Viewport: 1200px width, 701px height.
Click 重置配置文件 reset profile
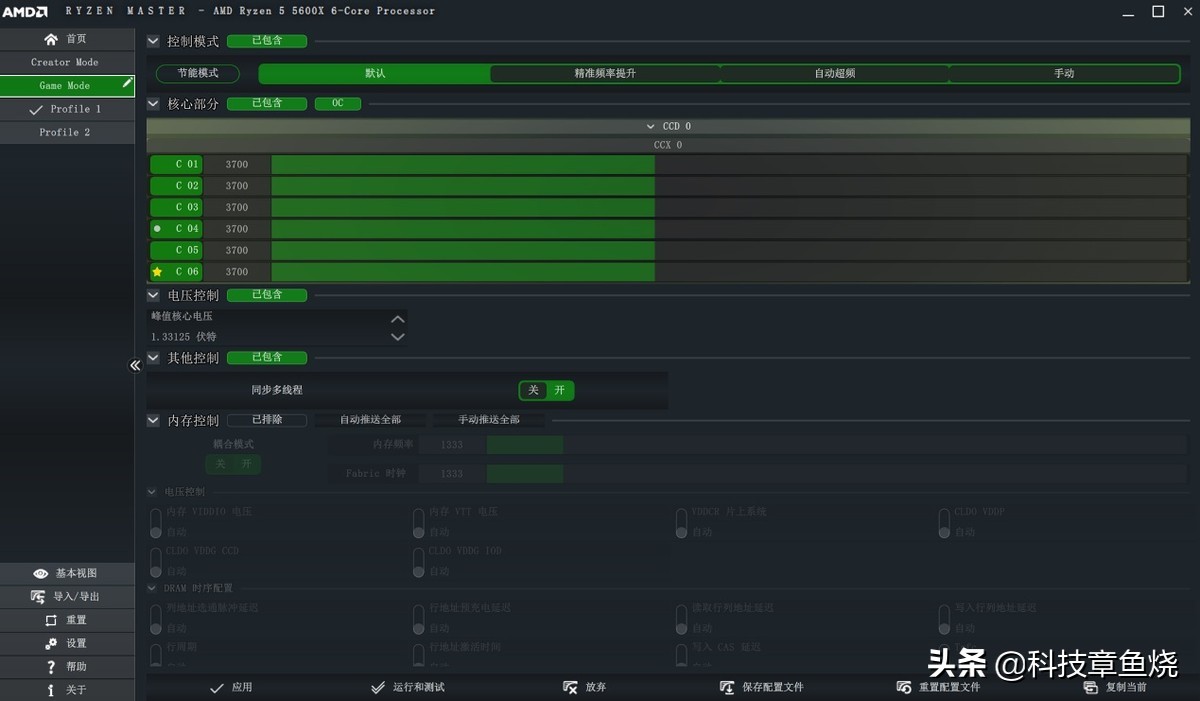coord(938,687)
